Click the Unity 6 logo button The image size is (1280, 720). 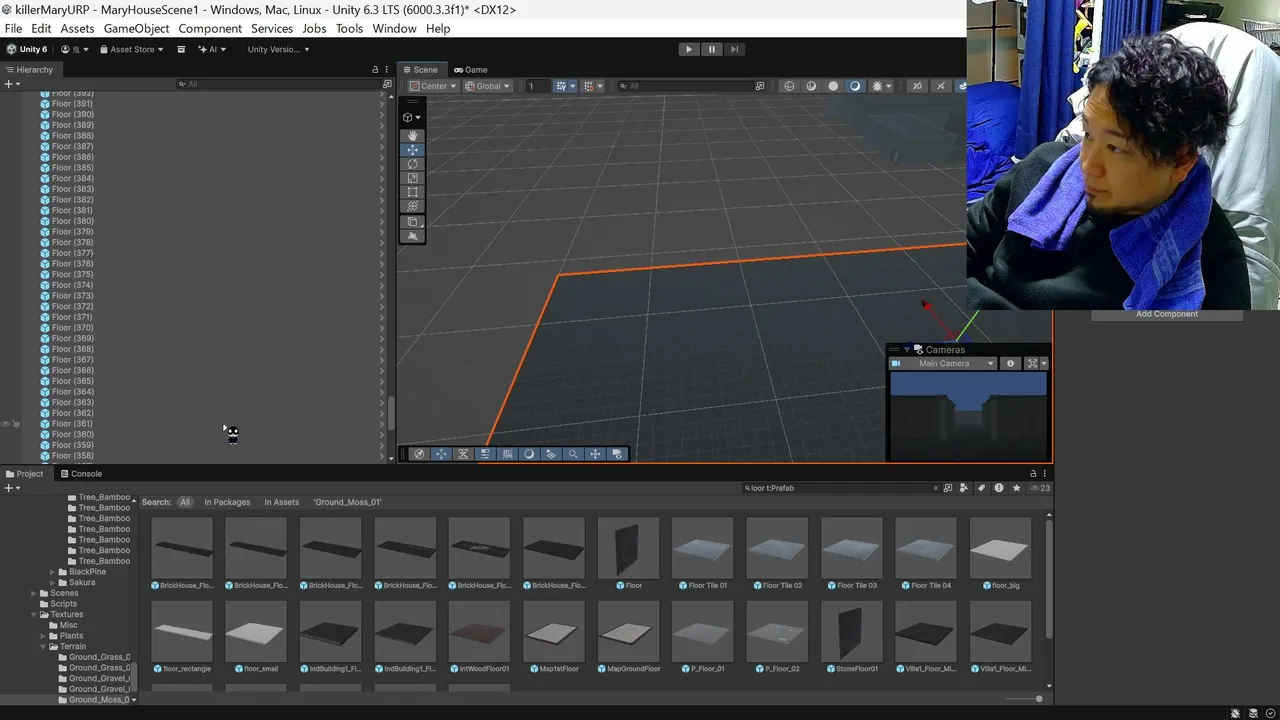click(x=27, y=49)
